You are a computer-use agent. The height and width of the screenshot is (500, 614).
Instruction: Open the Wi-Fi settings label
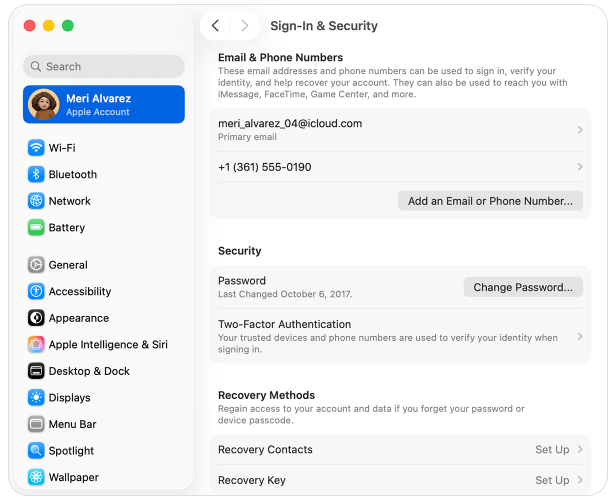[x=62, y=148]
